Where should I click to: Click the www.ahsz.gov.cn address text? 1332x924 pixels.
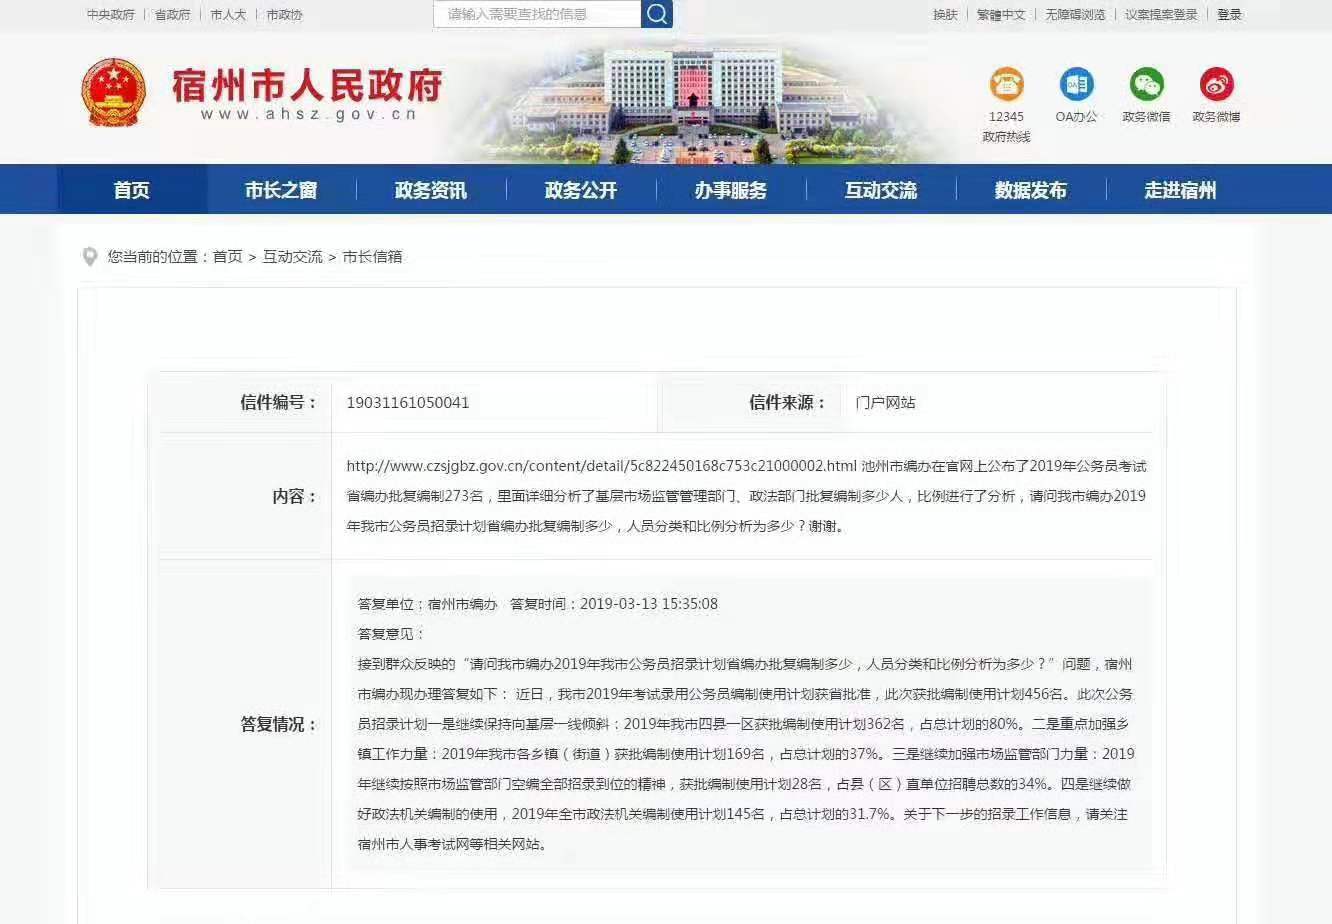(x=308, y=115)
